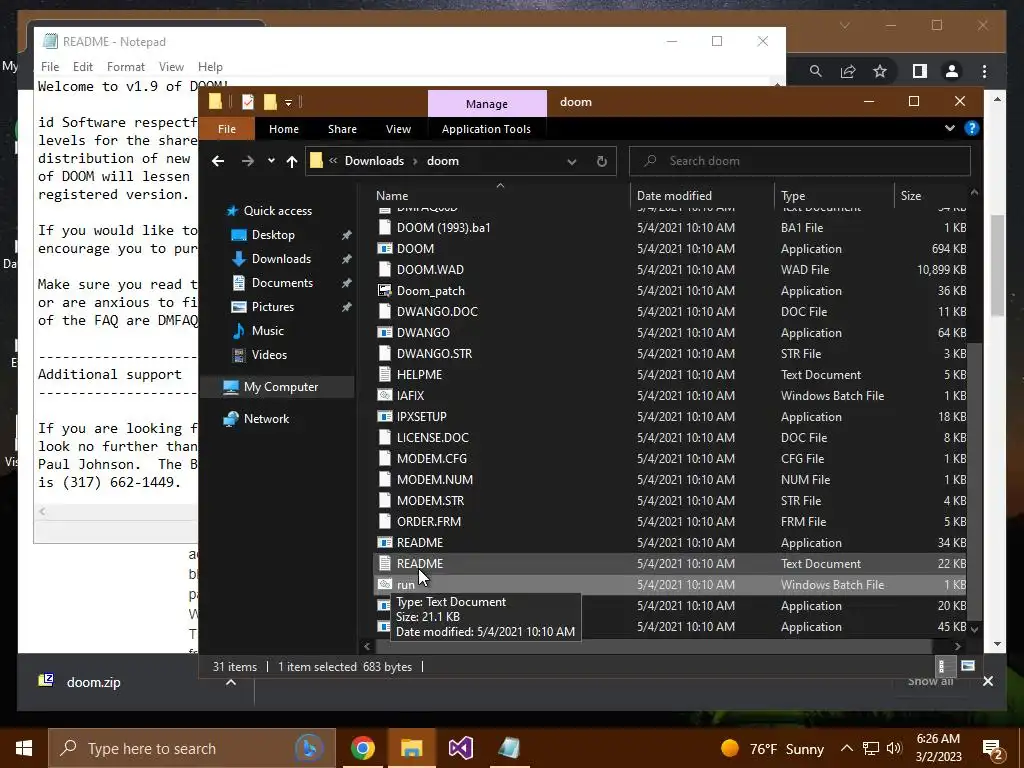Click Properties icon in quick access toolbar

[x=248, y=102]
